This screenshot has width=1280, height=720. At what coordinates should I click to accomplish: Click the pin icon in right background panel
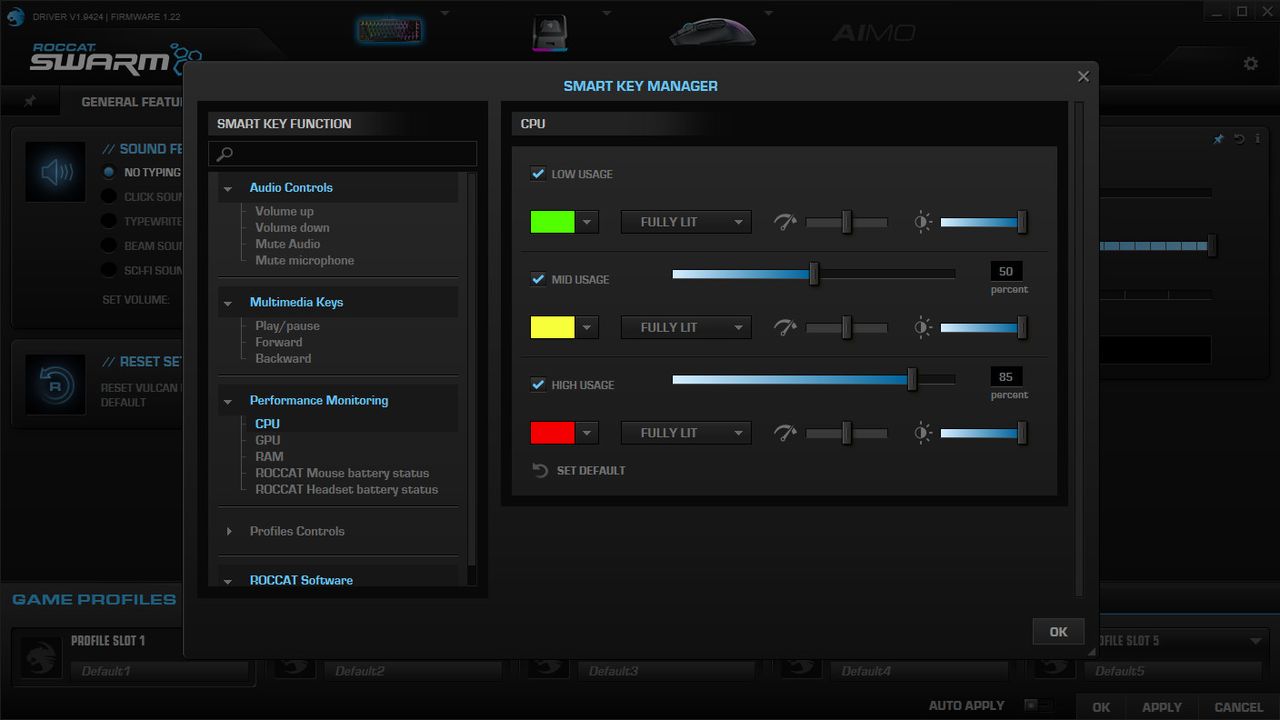click(x=1218, y=140)
